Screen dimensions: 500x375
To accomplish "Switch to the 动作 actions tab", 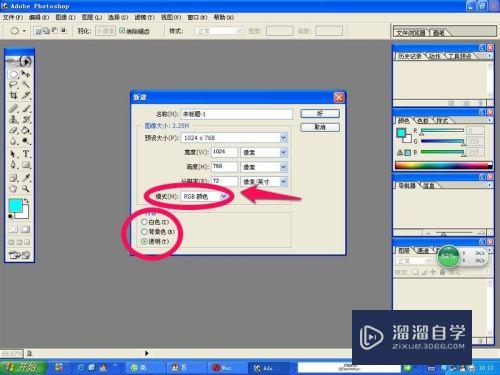I will pos(434,56).
